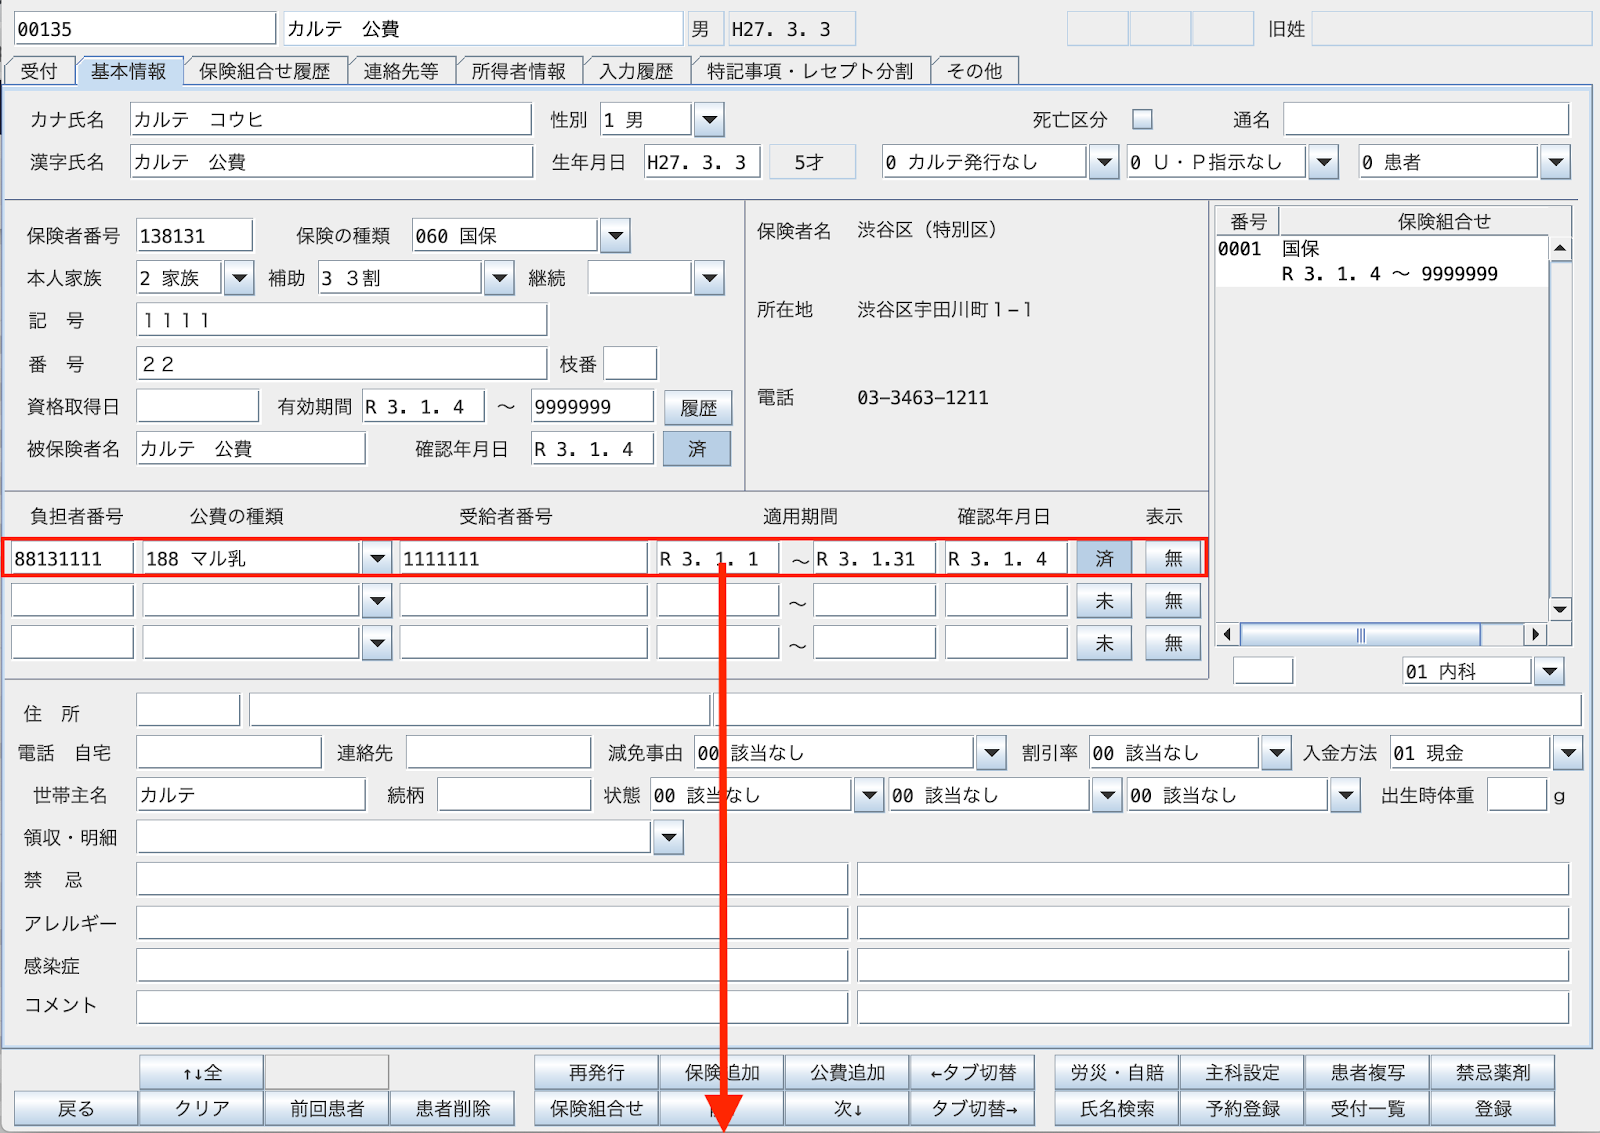Screen dimensions: 1600x1133
Task: Open the その他 tab
Action: point(974,70)
